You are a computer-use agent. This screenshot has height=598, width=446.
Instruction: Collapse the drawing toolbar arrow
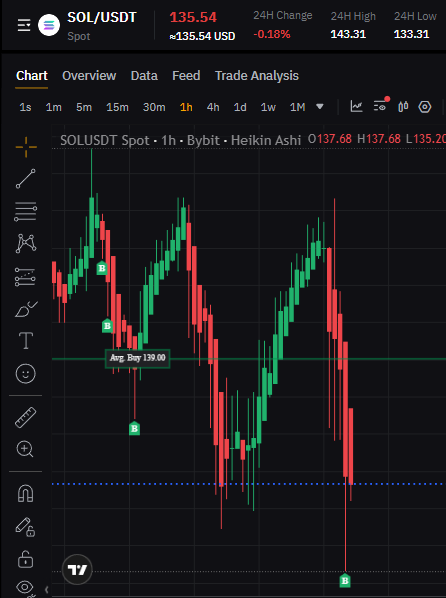tap(47, 590)
